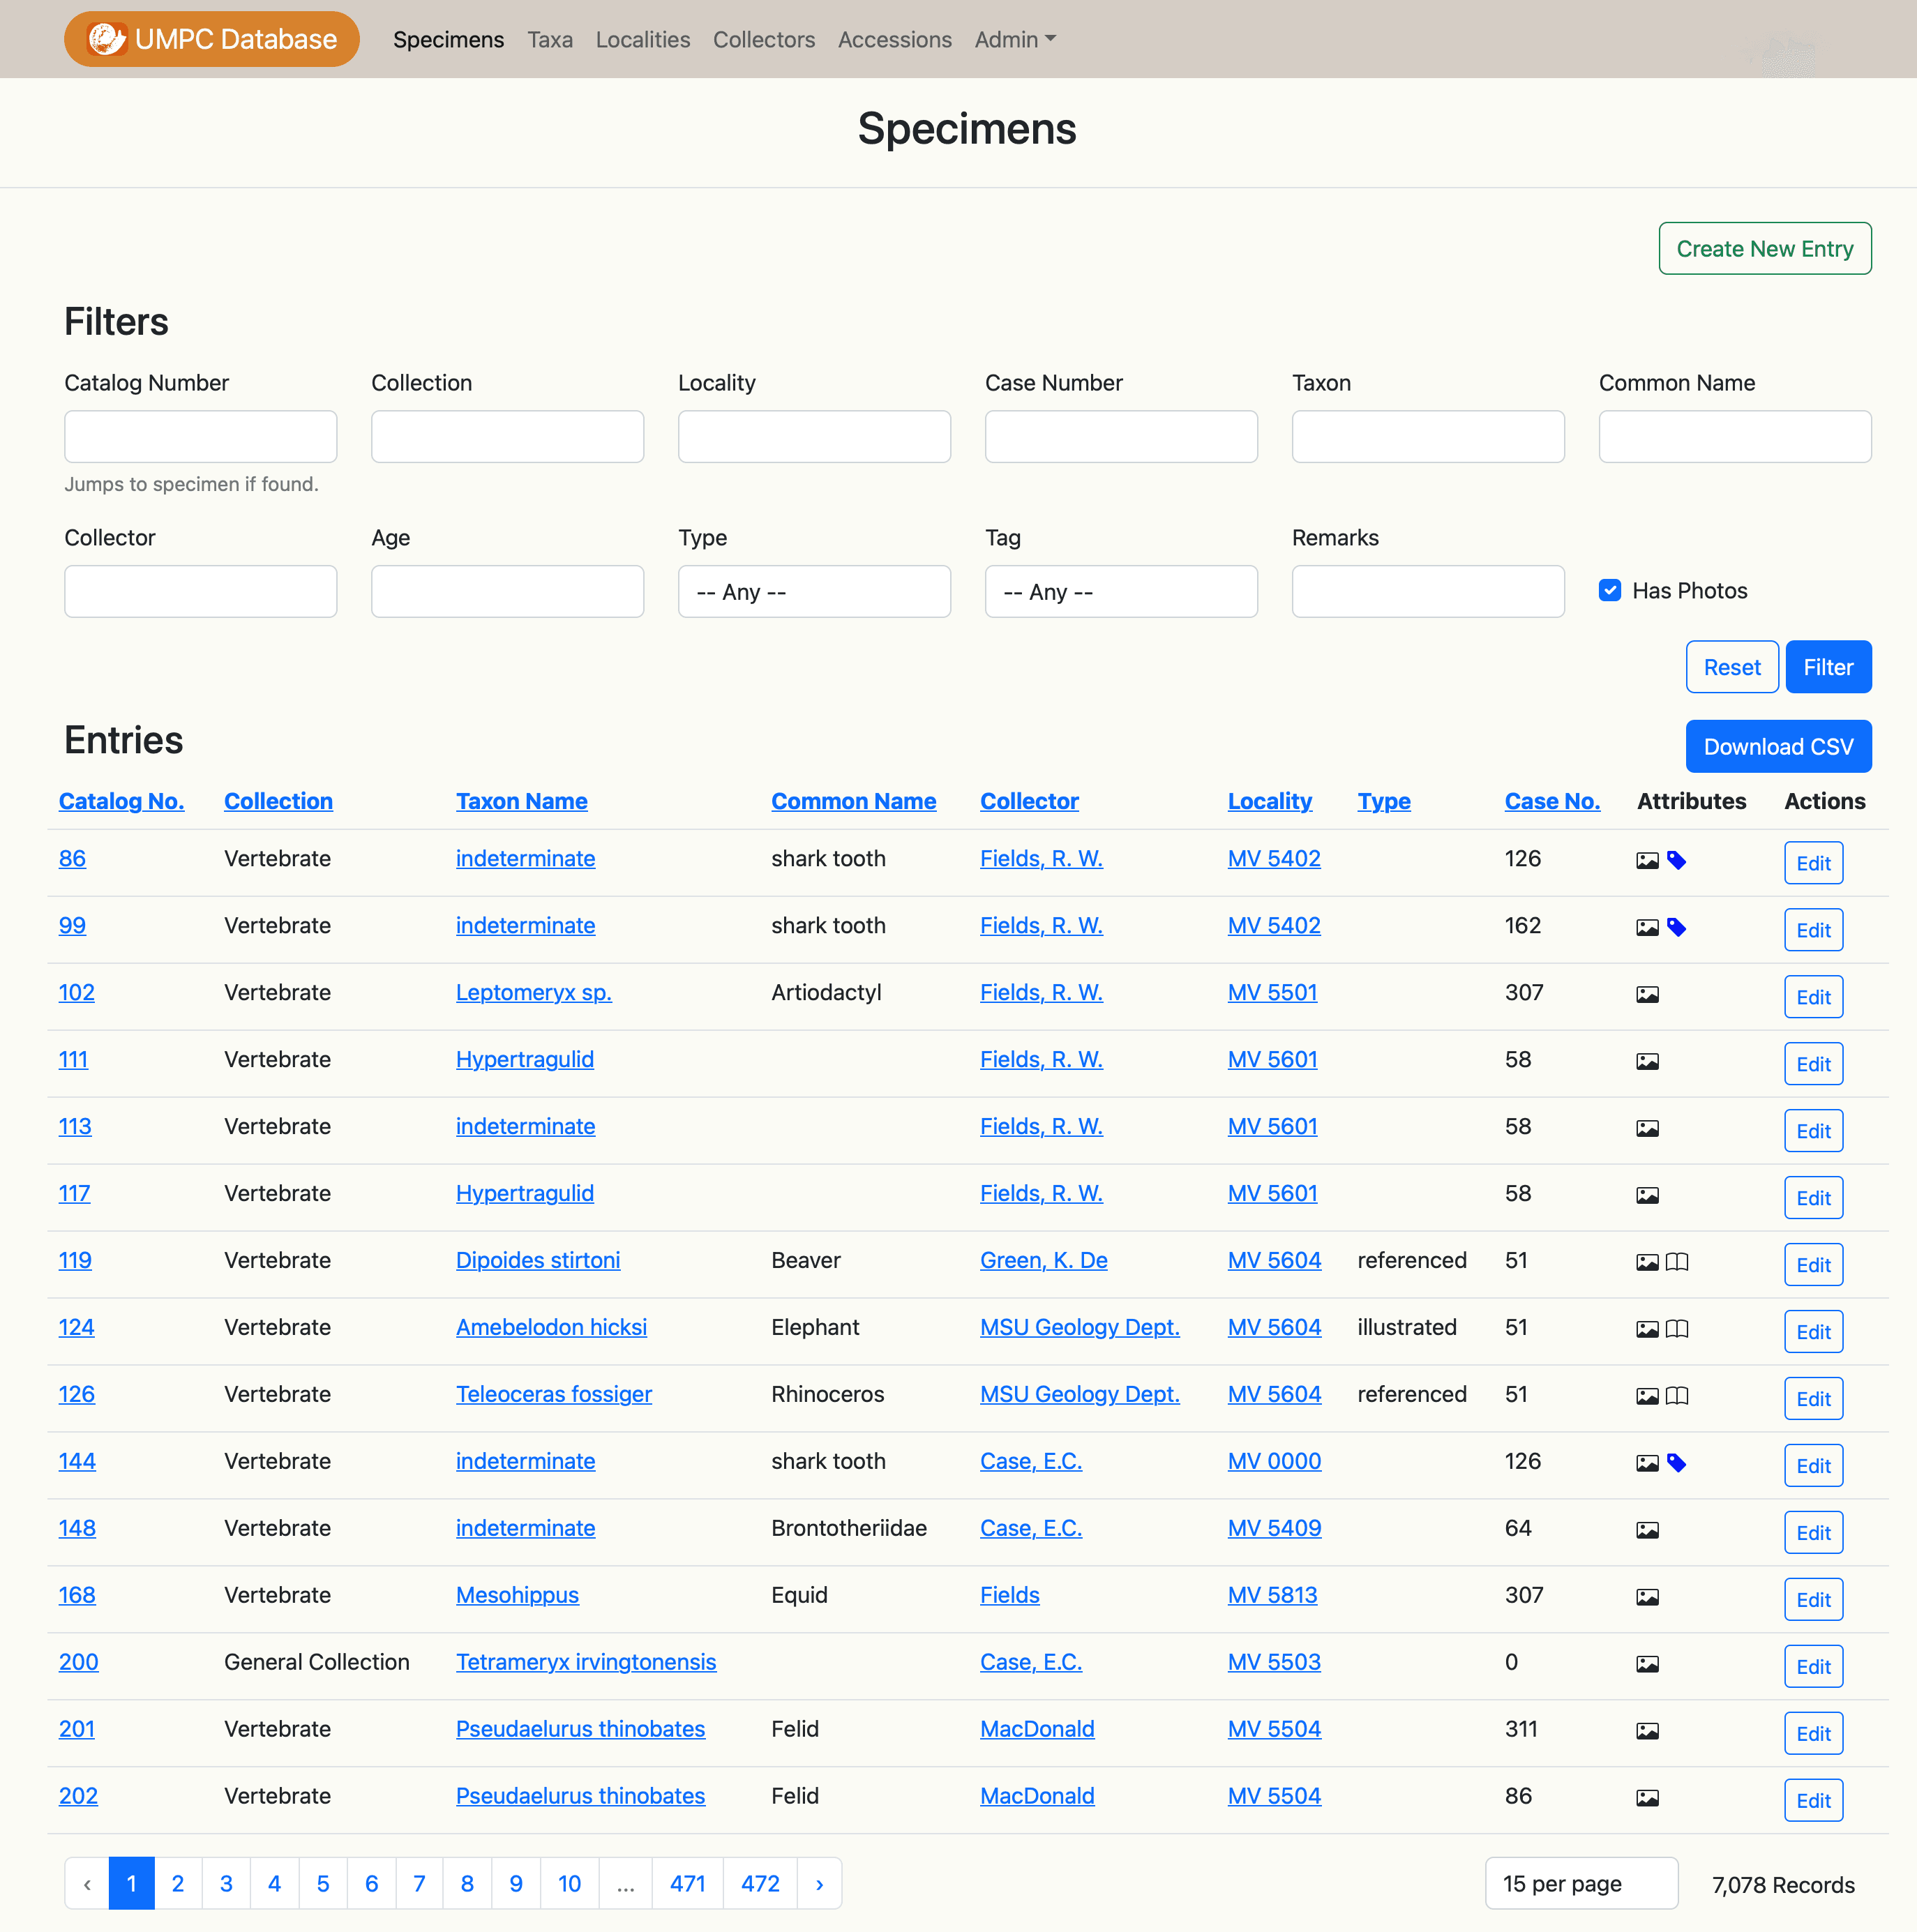The image size is (1917, 1932).
Task: Click the blue tag icon in row 144
Action: pos(1677,1463)
